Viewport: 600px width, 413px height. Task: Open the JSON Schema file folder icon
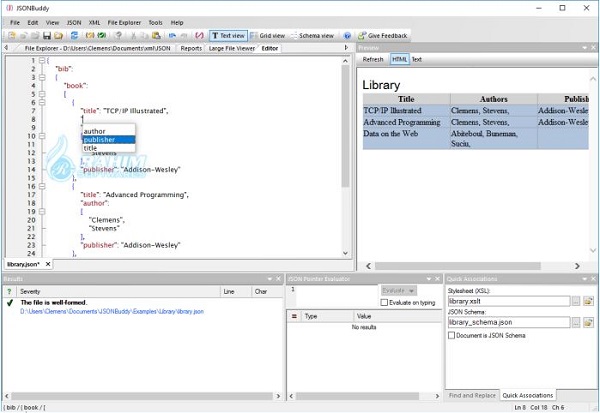[x=588, y=324]
